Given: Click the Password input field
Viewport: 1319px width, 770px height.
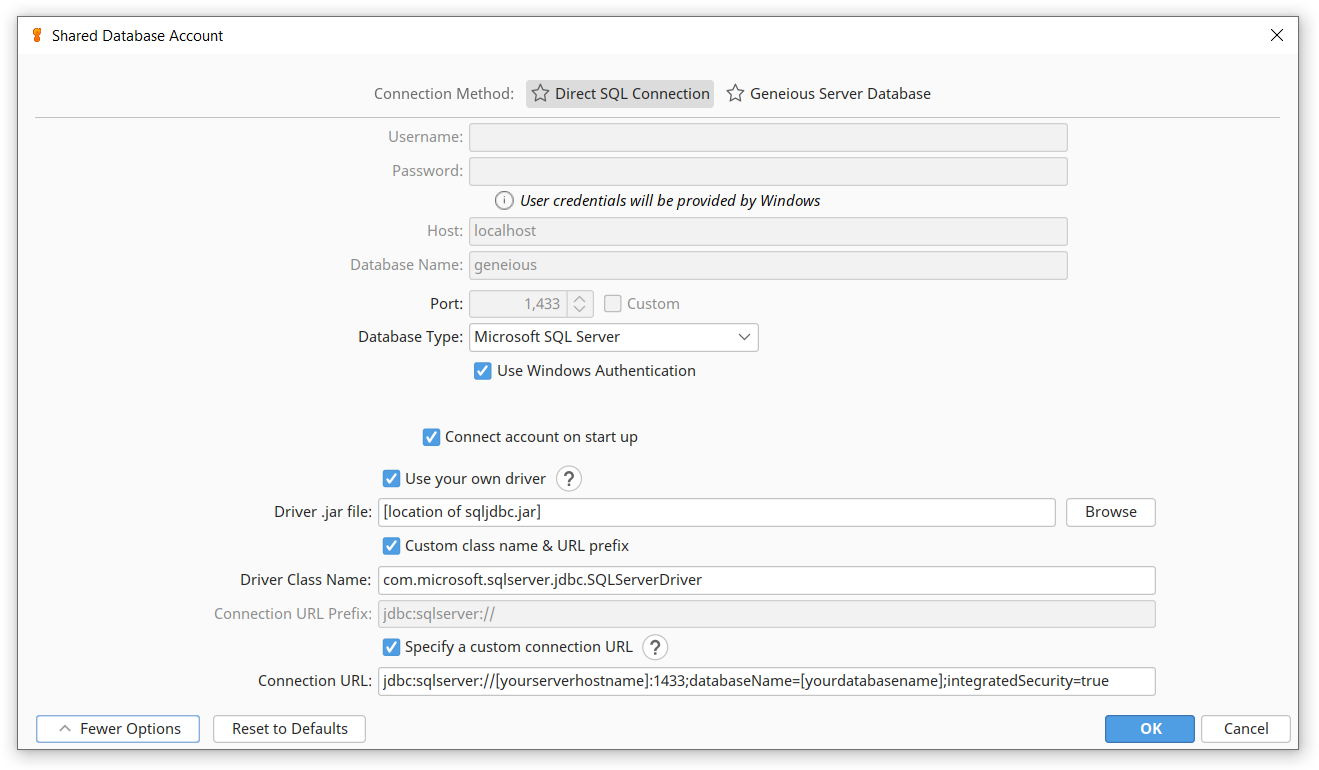Looking at the screenshot, I should (x=768, y=171).
